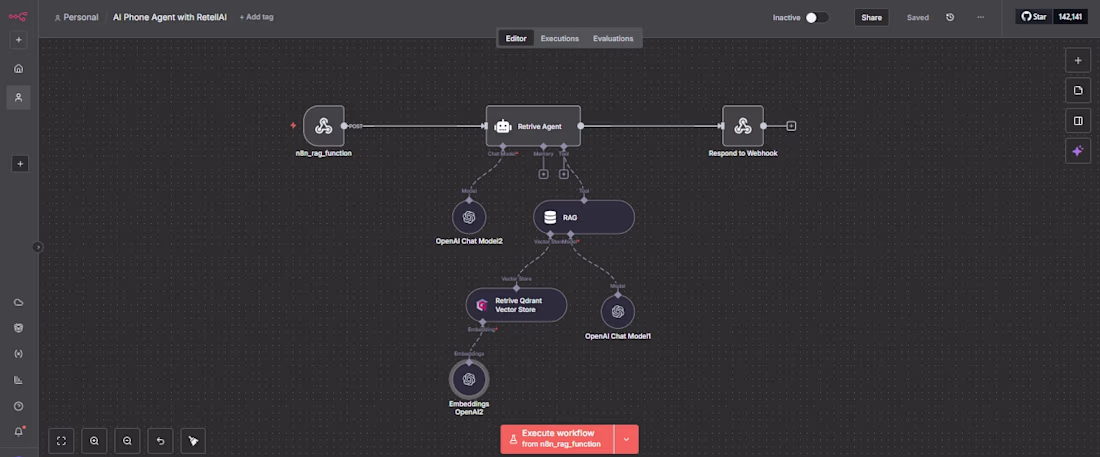Click the plus icon below the n8n logo
The width and height of the screenshot is (1100, 457).
coord(19,40)
